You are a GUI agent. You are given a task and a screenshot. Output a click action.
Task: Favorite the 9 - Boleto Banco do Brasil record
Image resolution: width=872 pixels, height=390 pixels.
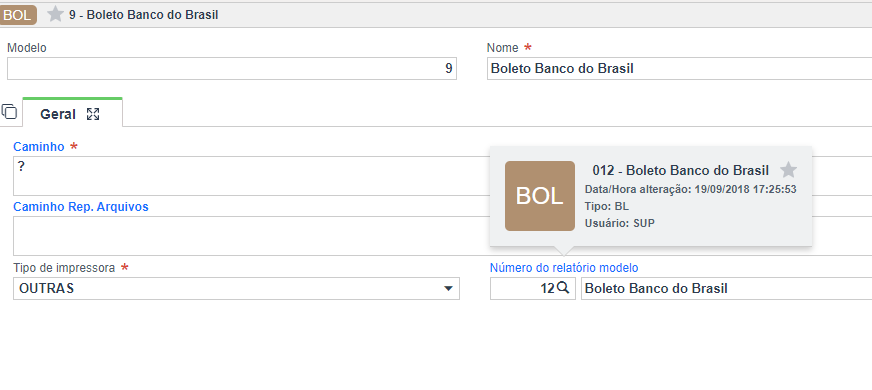point(55,14)
